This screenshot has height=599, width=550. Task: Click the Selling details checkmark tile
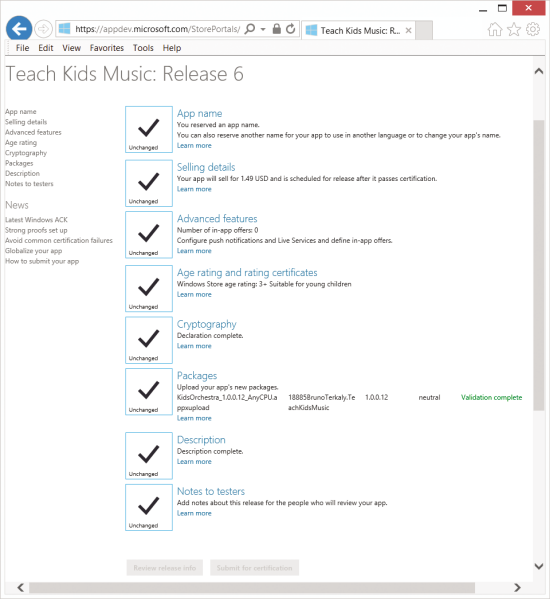(149, 183)
